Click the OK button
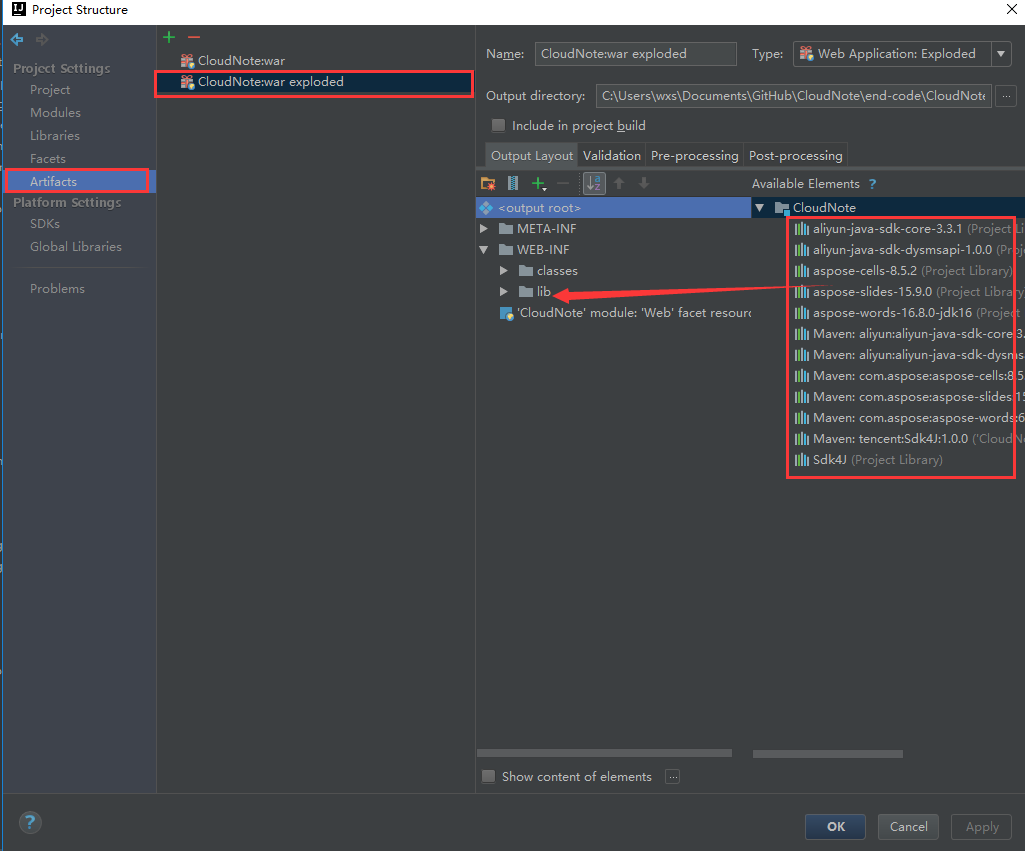The height and width of the screenshot is (851, 1025). 835,827
